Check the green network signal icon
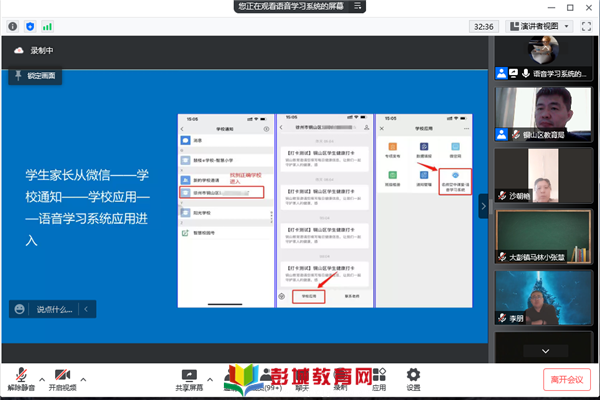 (x=47, y=26)
